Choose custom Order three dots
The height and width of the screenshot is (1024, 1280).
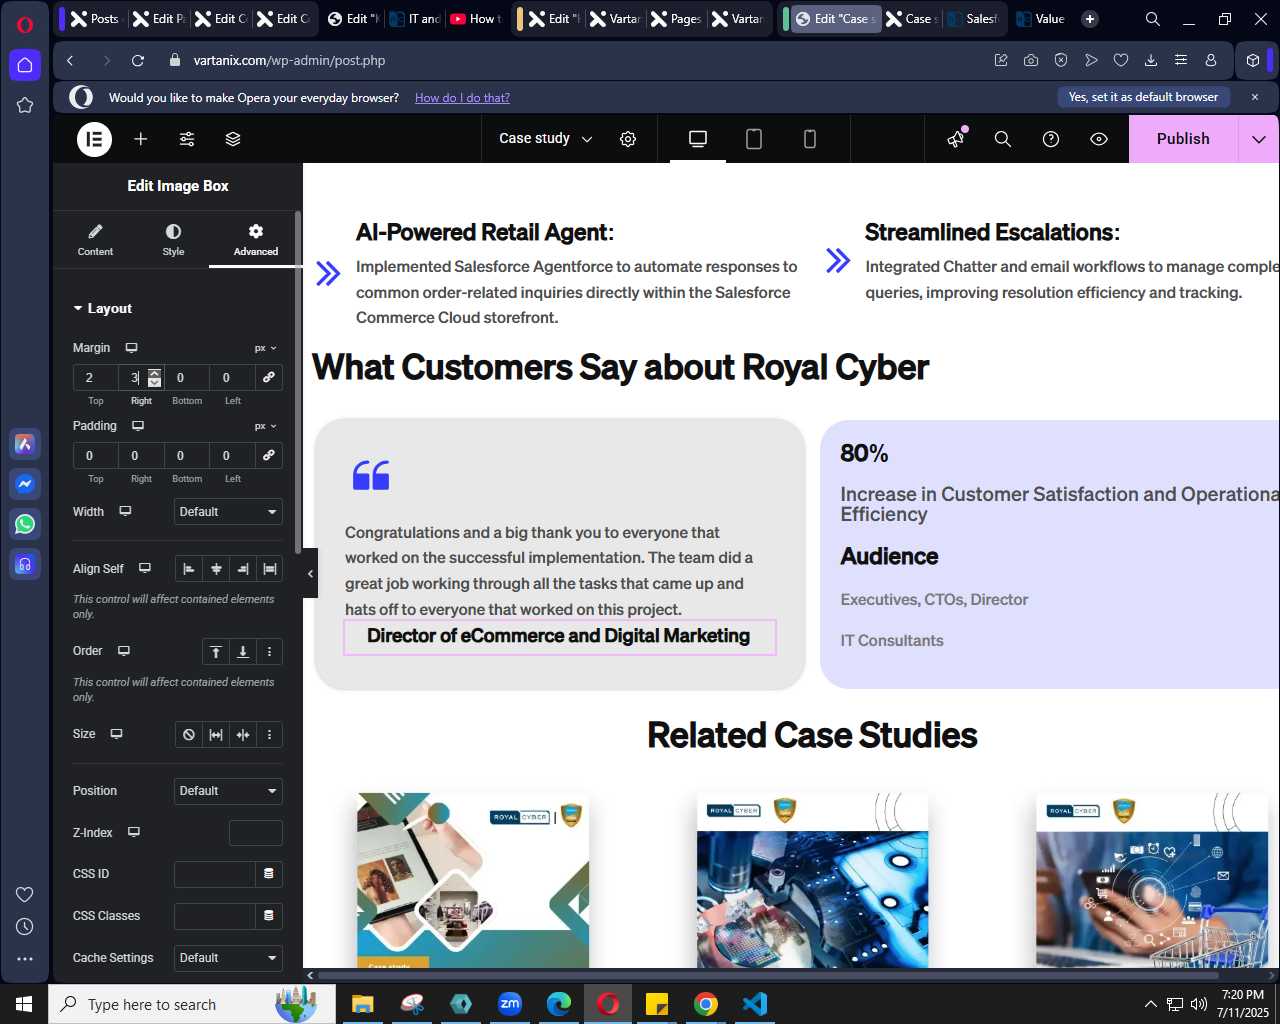click(x=270, y=652)
